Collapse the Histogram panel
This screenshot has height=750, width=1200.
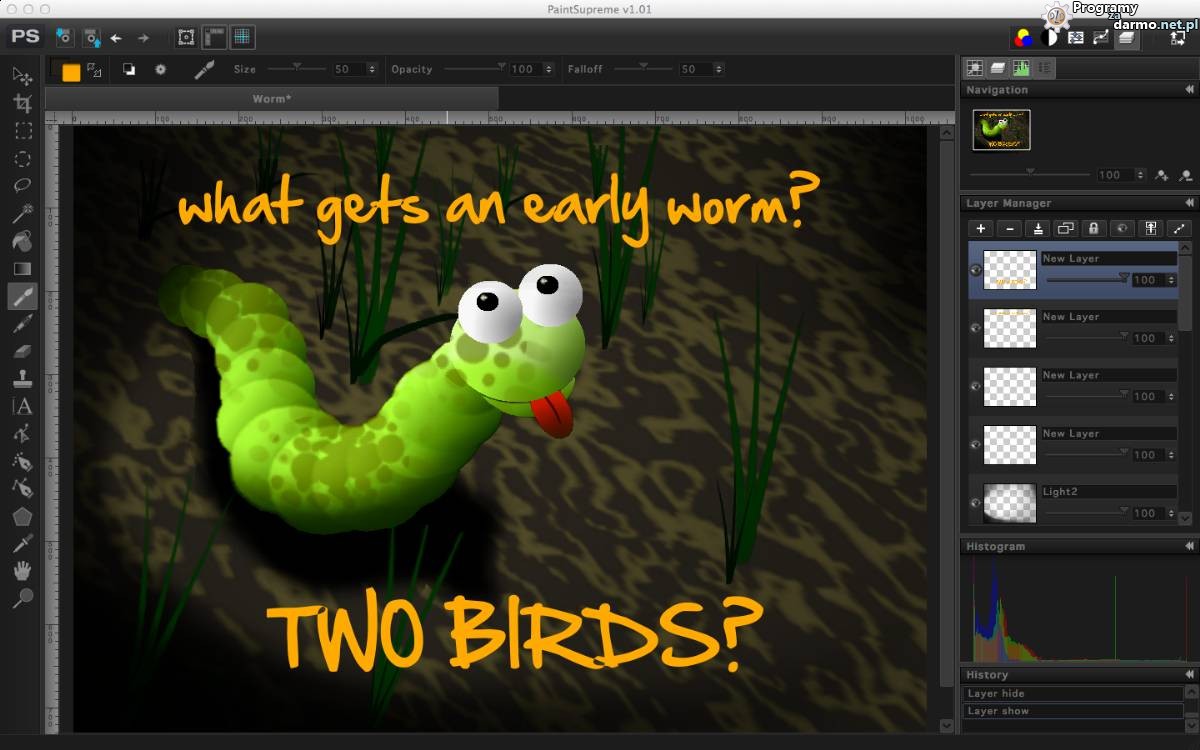(x=1189, y=547)
